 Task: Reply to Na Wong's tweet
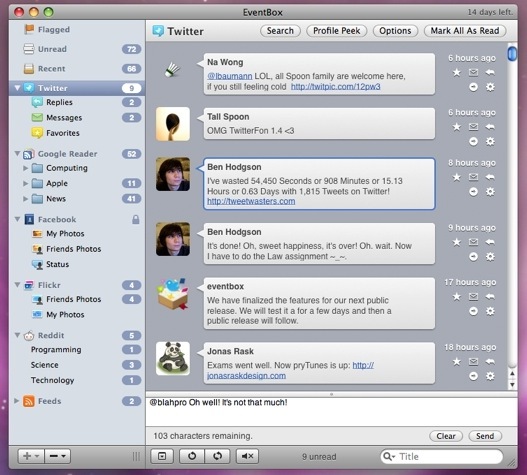pos(490,72)
